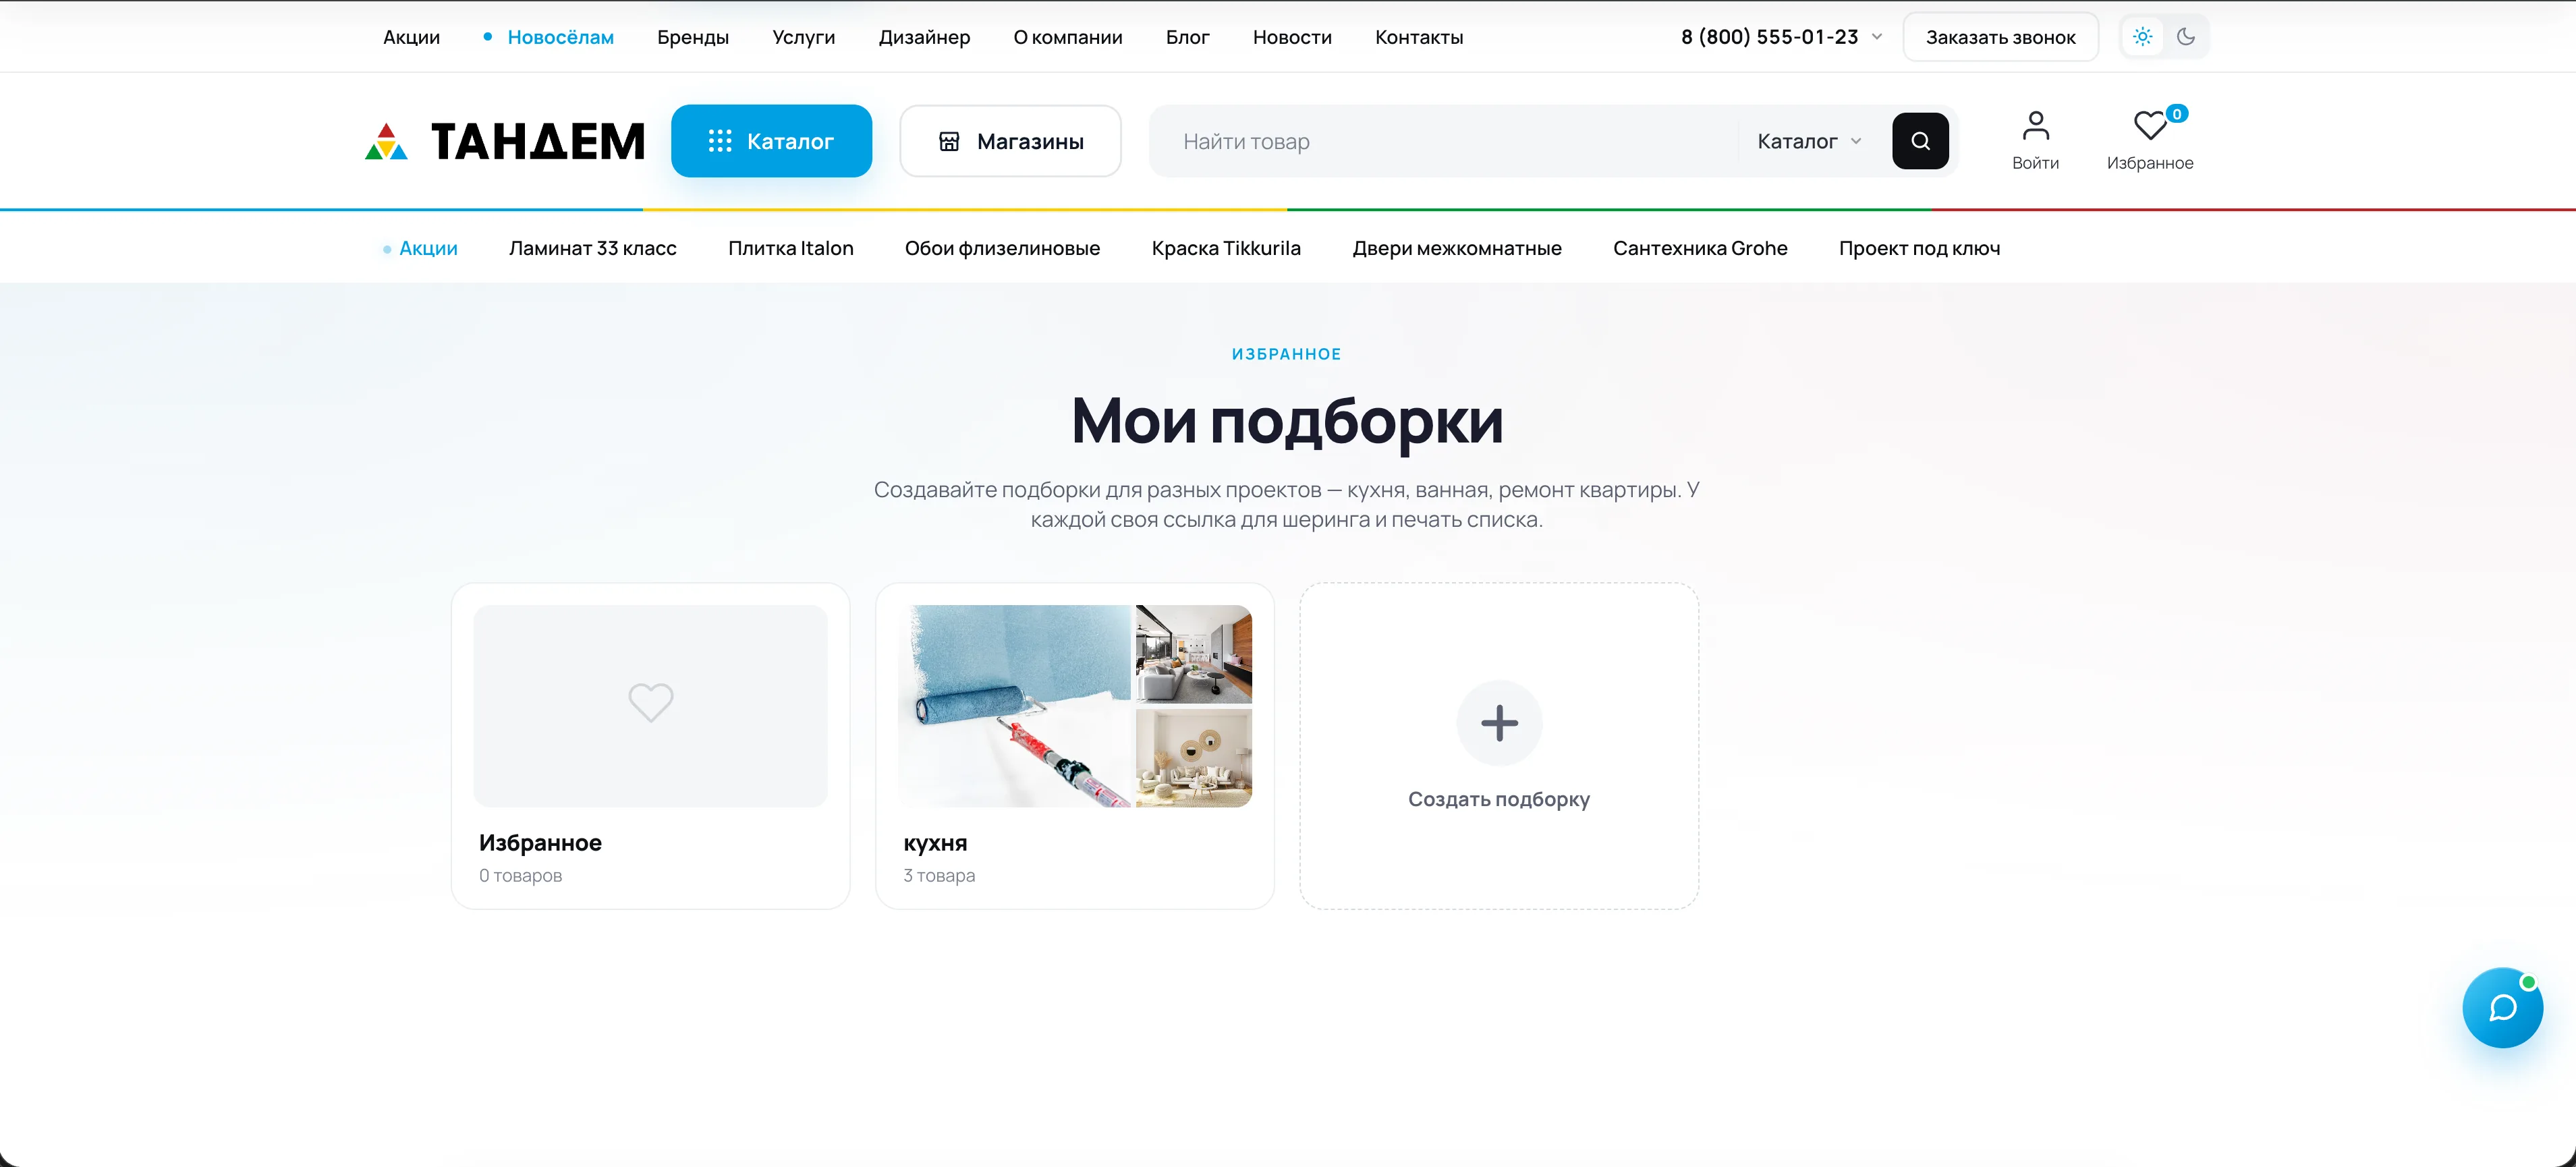Click the plus icon to create collection
Screen dimensions: 2576x1167
tap(1499, 723)
